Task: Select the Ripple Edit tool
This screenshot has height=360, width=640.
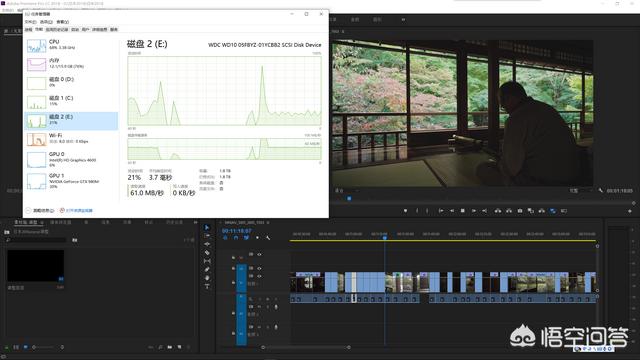Action: [x=207, y=244]
